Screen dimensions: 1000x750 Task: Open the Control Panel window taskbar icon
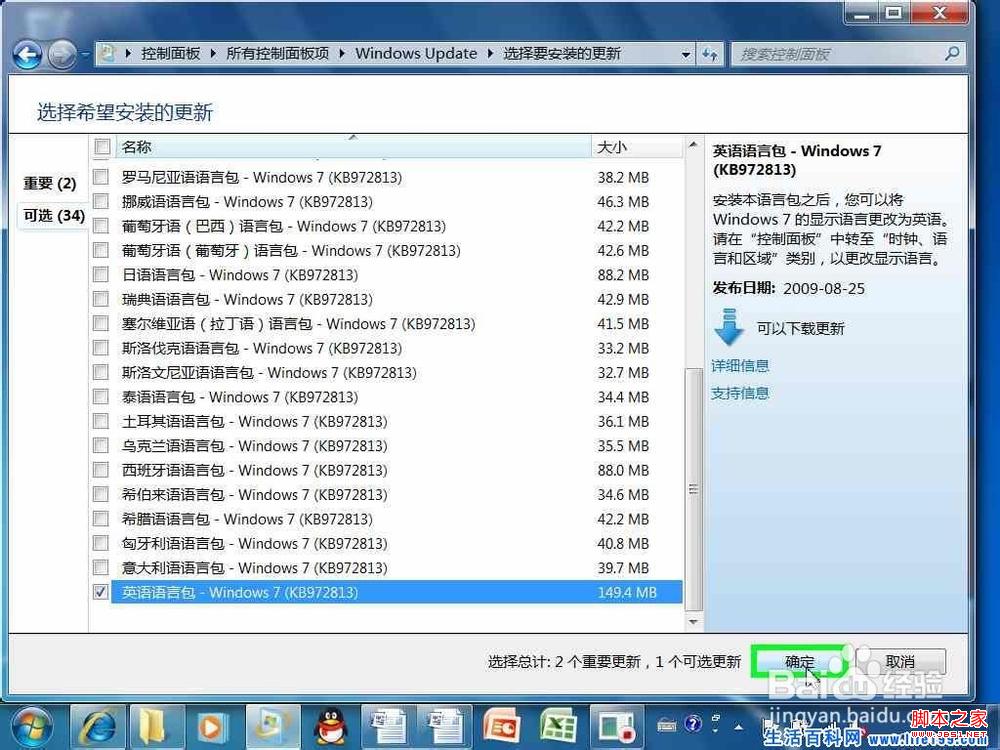pos(273,728)
